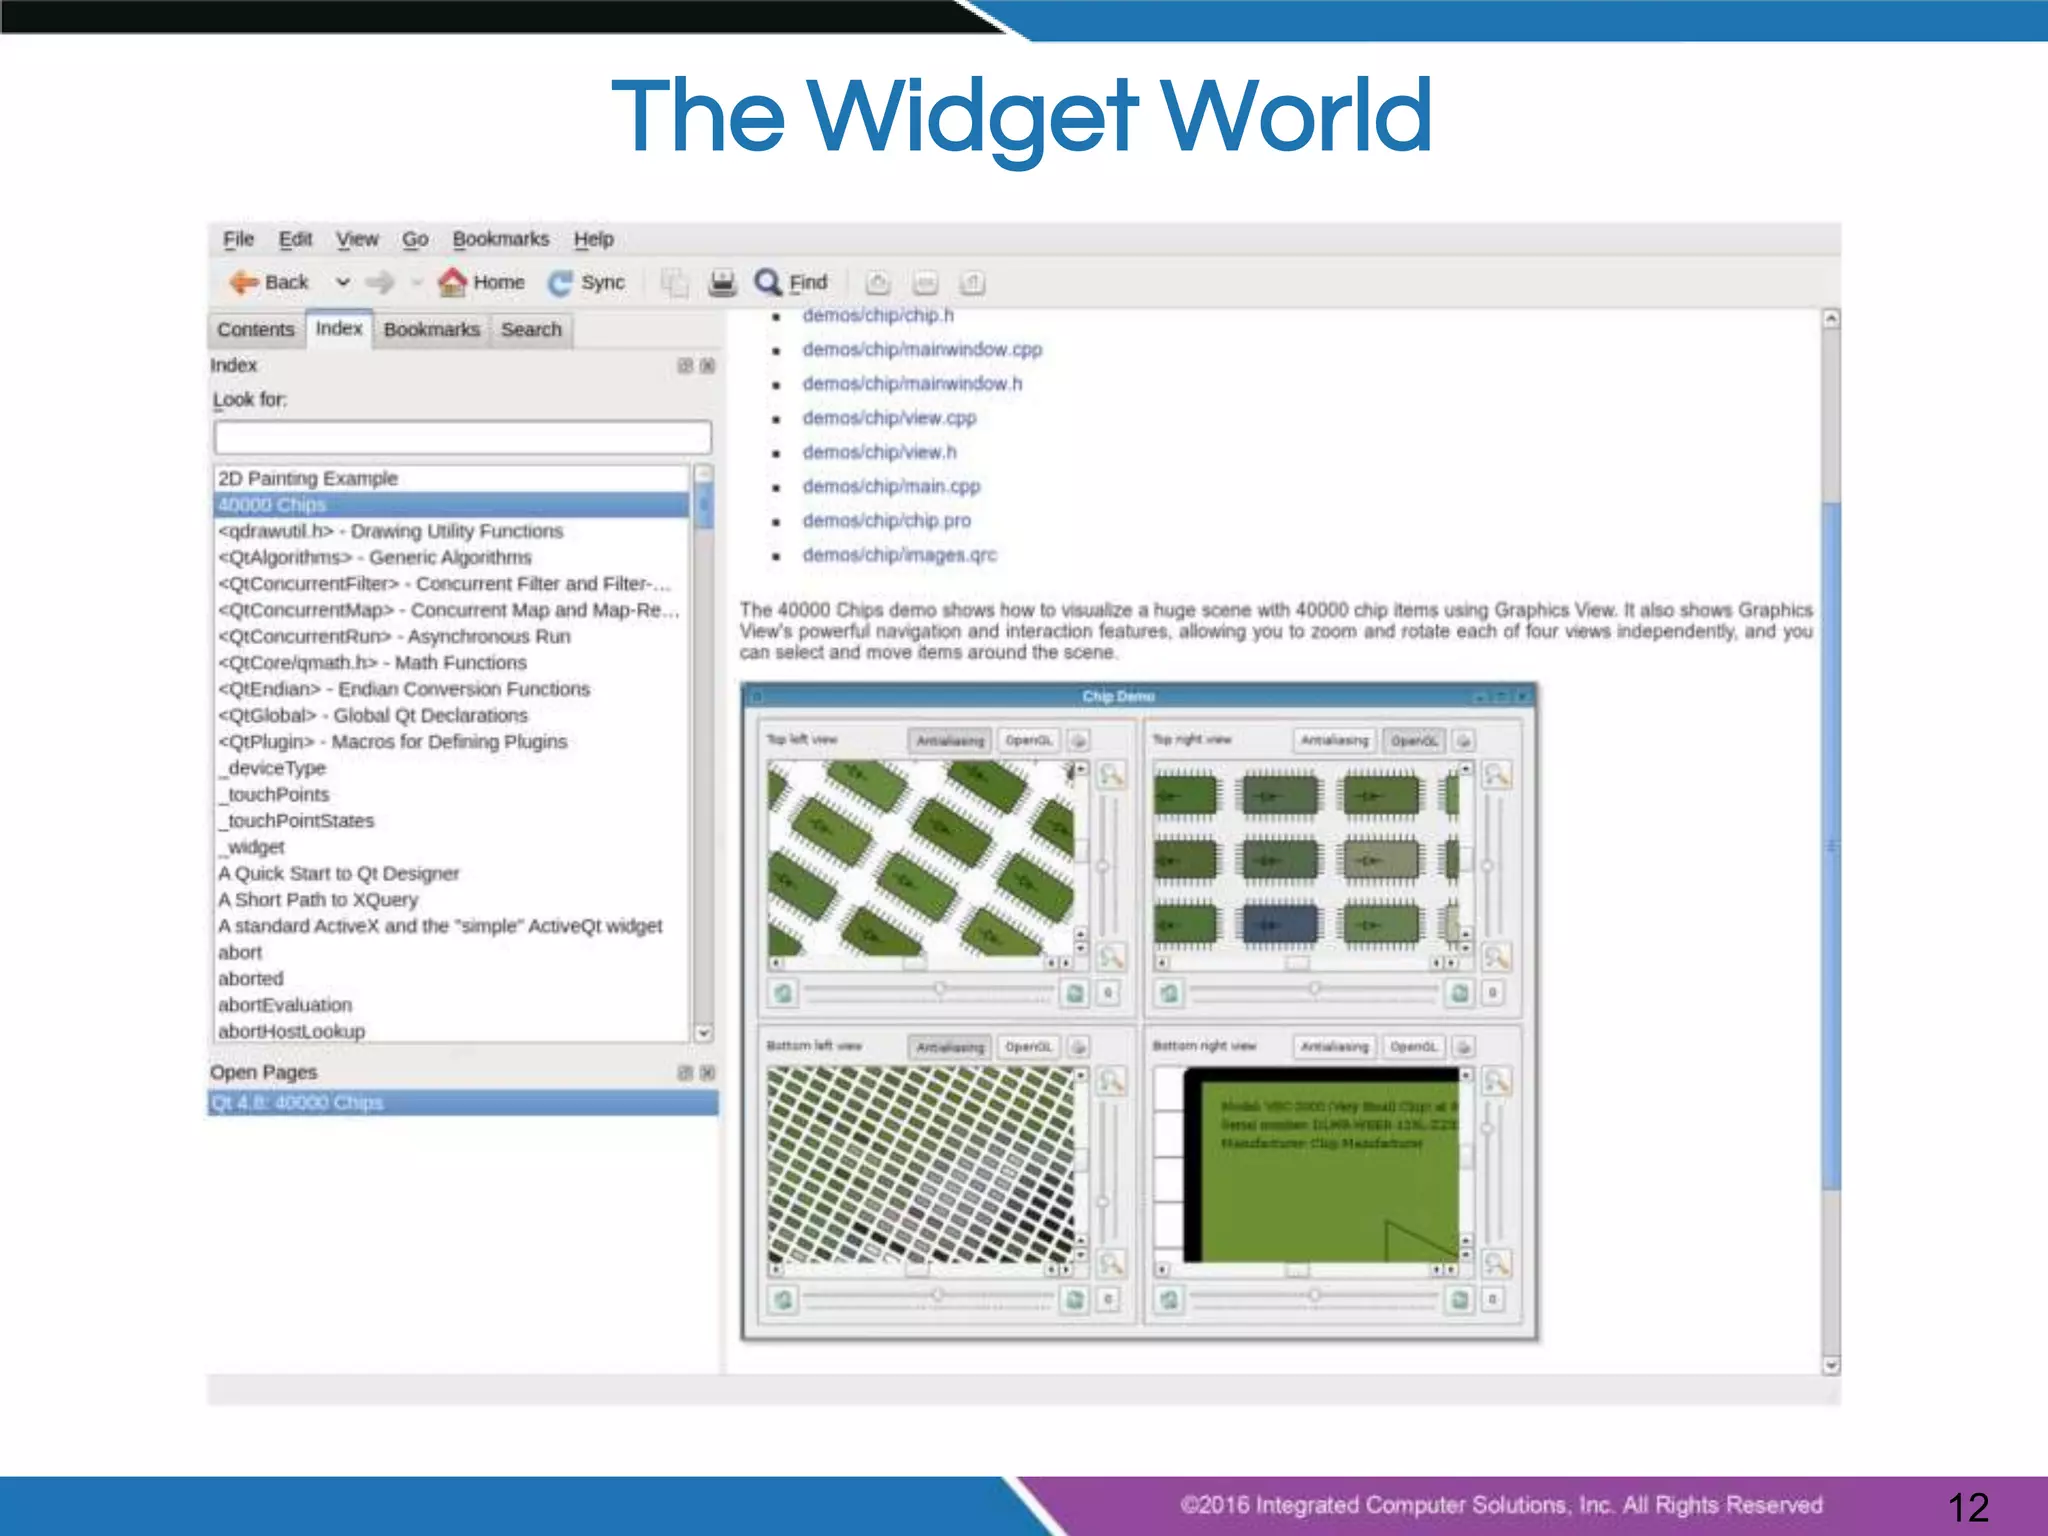Screen dimensions: 2048x1536
Task: Click print icon in Top right view
Action: [x=1463, y=741]
